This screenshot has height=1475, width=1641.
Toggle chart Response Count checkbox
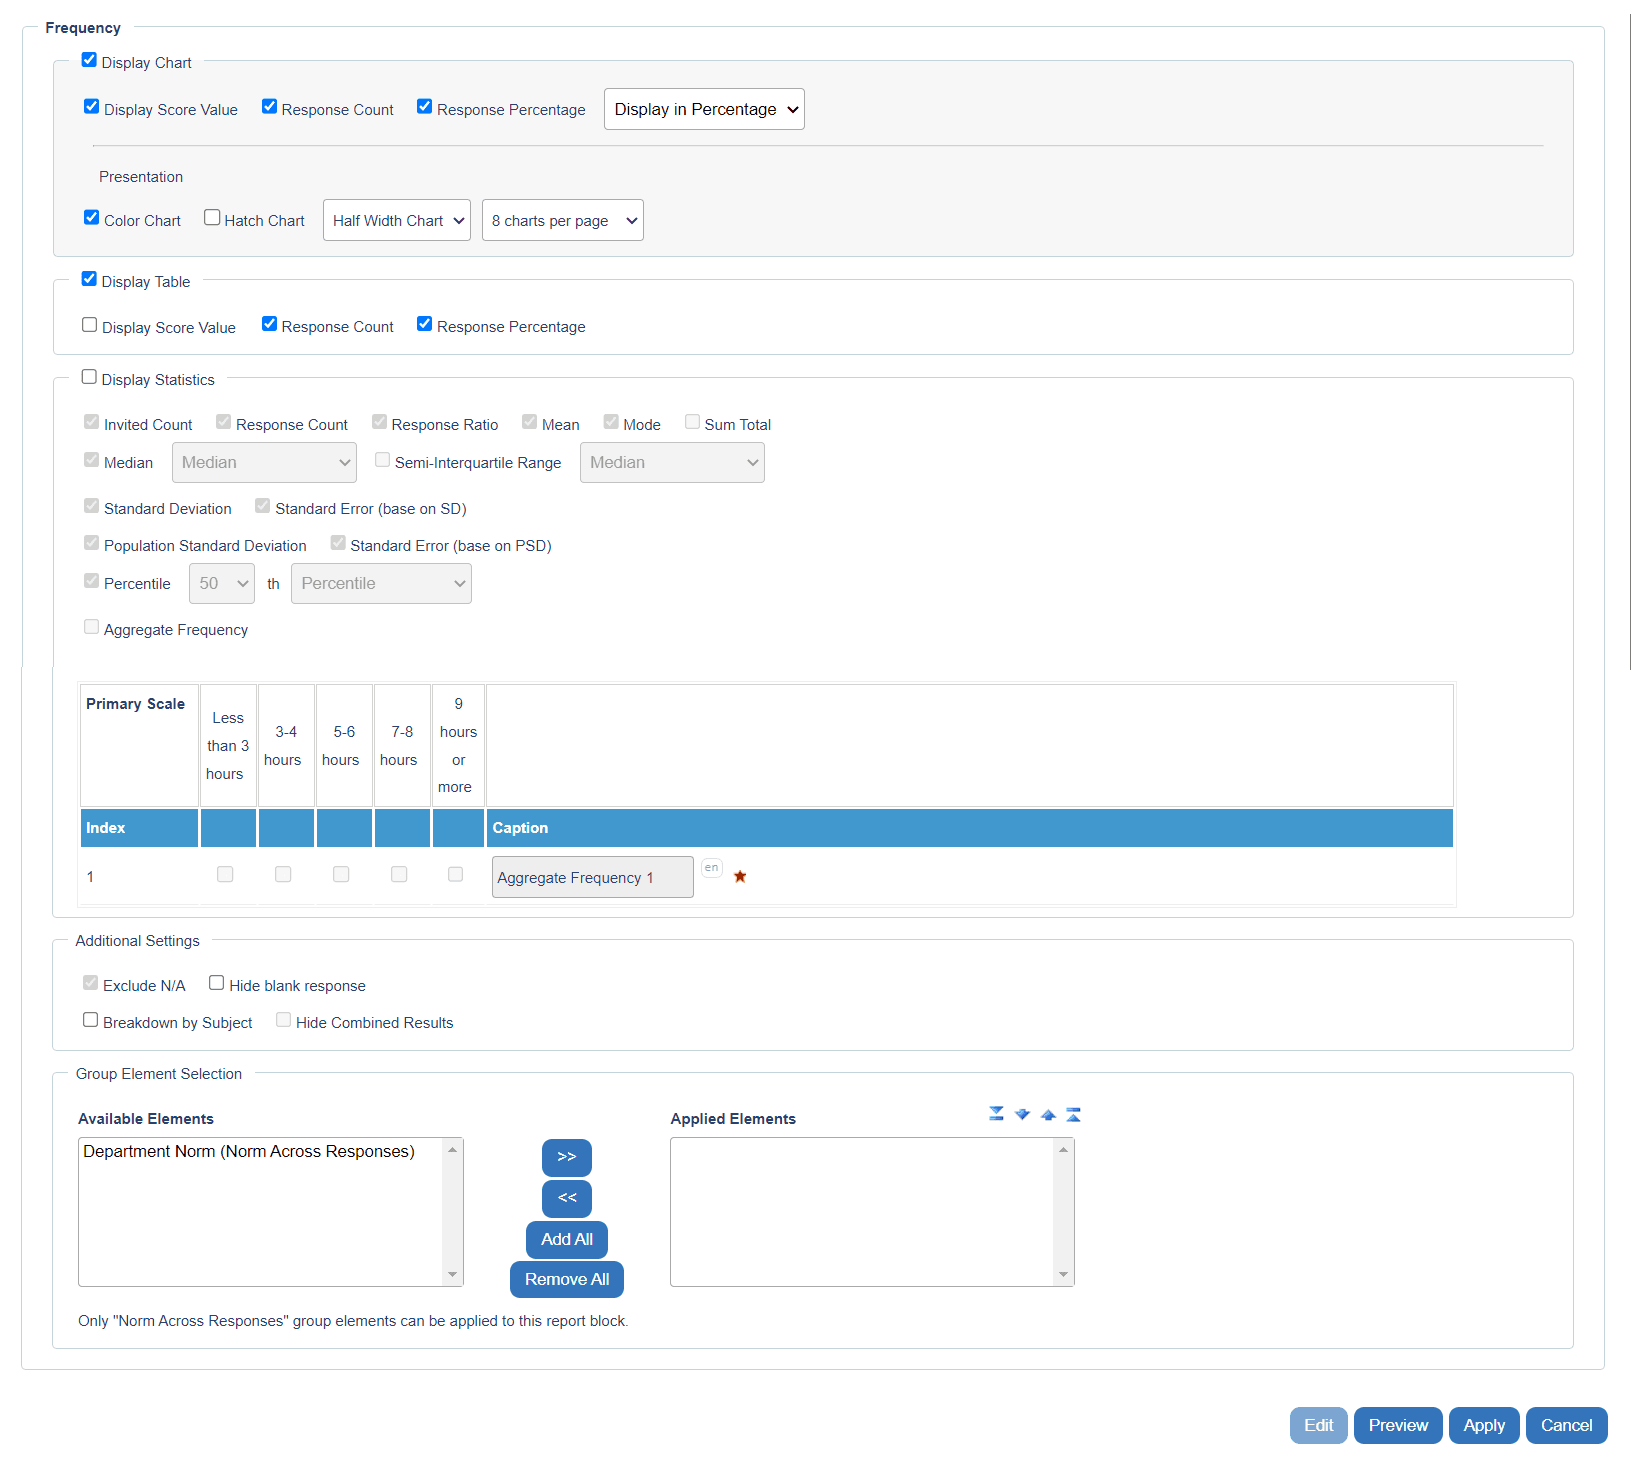[x=269, y=107]
